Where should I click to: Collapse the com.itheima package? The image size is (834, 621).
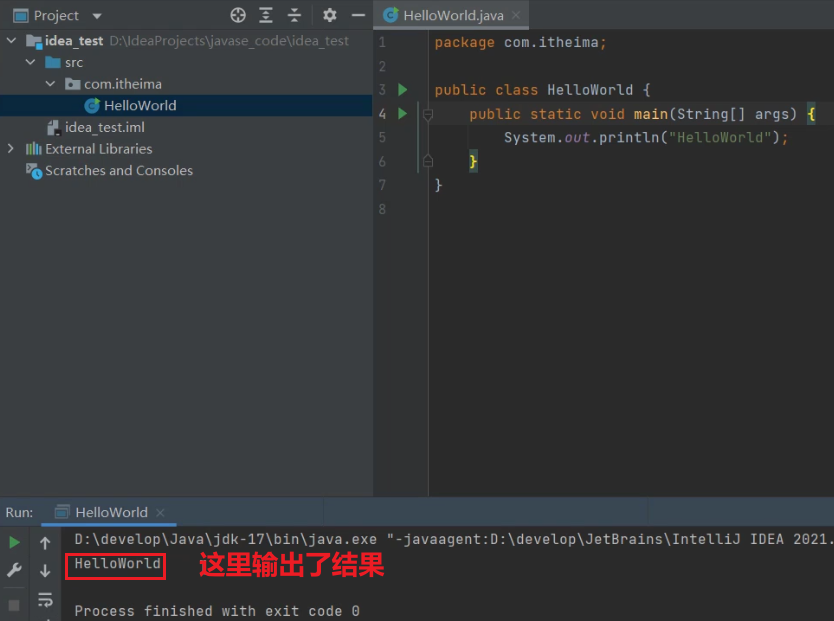tap(50, 83)
